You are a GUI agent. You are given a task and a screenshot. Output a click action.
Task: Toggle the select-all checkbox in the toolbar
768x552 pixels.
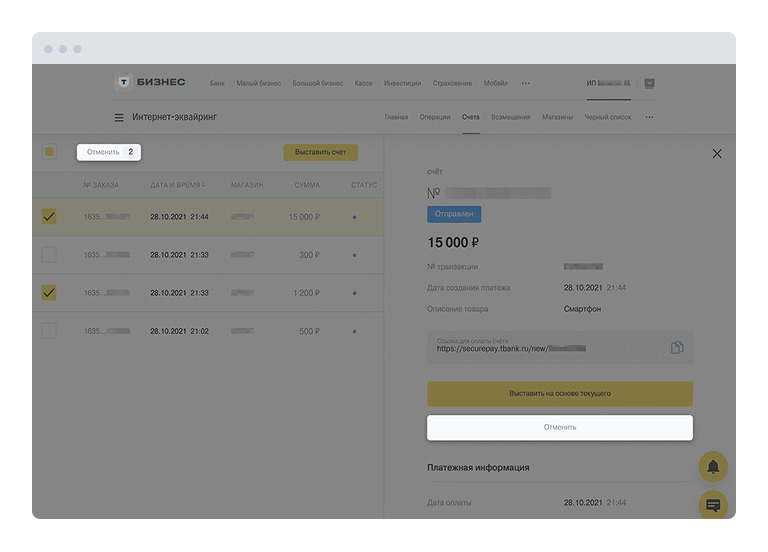(49, 152)
